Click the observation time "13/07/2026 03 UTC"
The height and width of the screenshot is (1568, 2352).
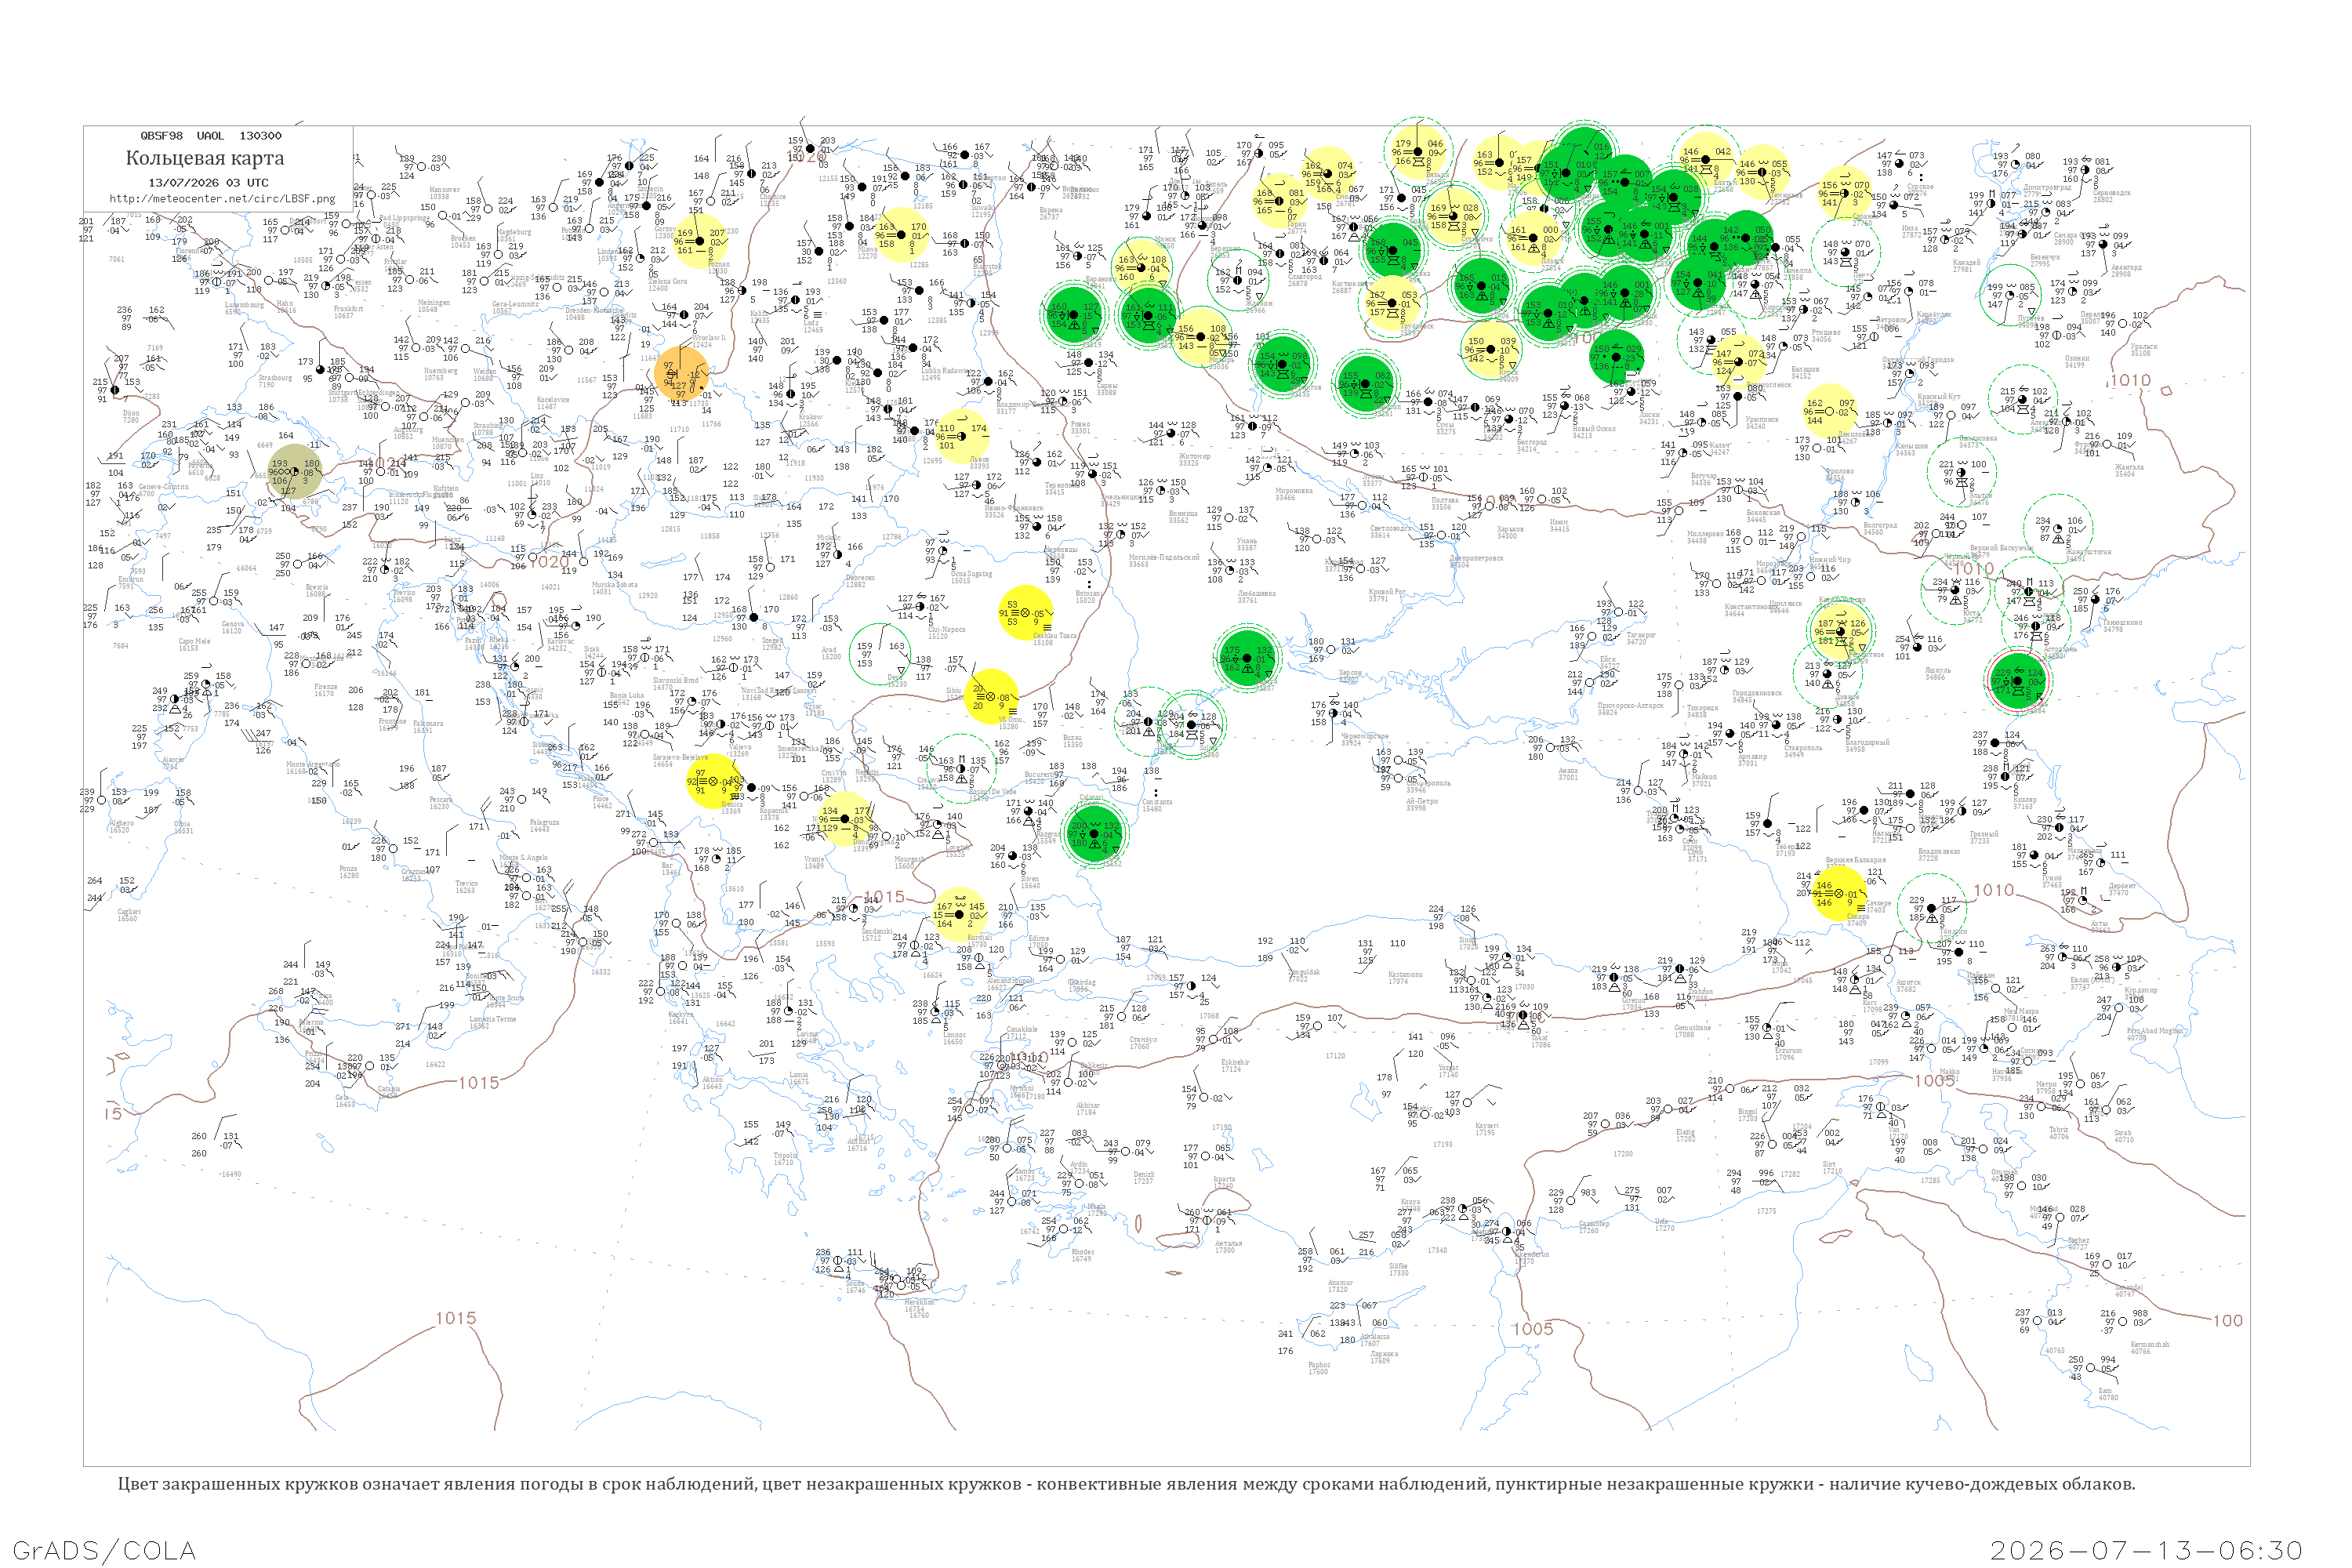(x=208, y=183)
